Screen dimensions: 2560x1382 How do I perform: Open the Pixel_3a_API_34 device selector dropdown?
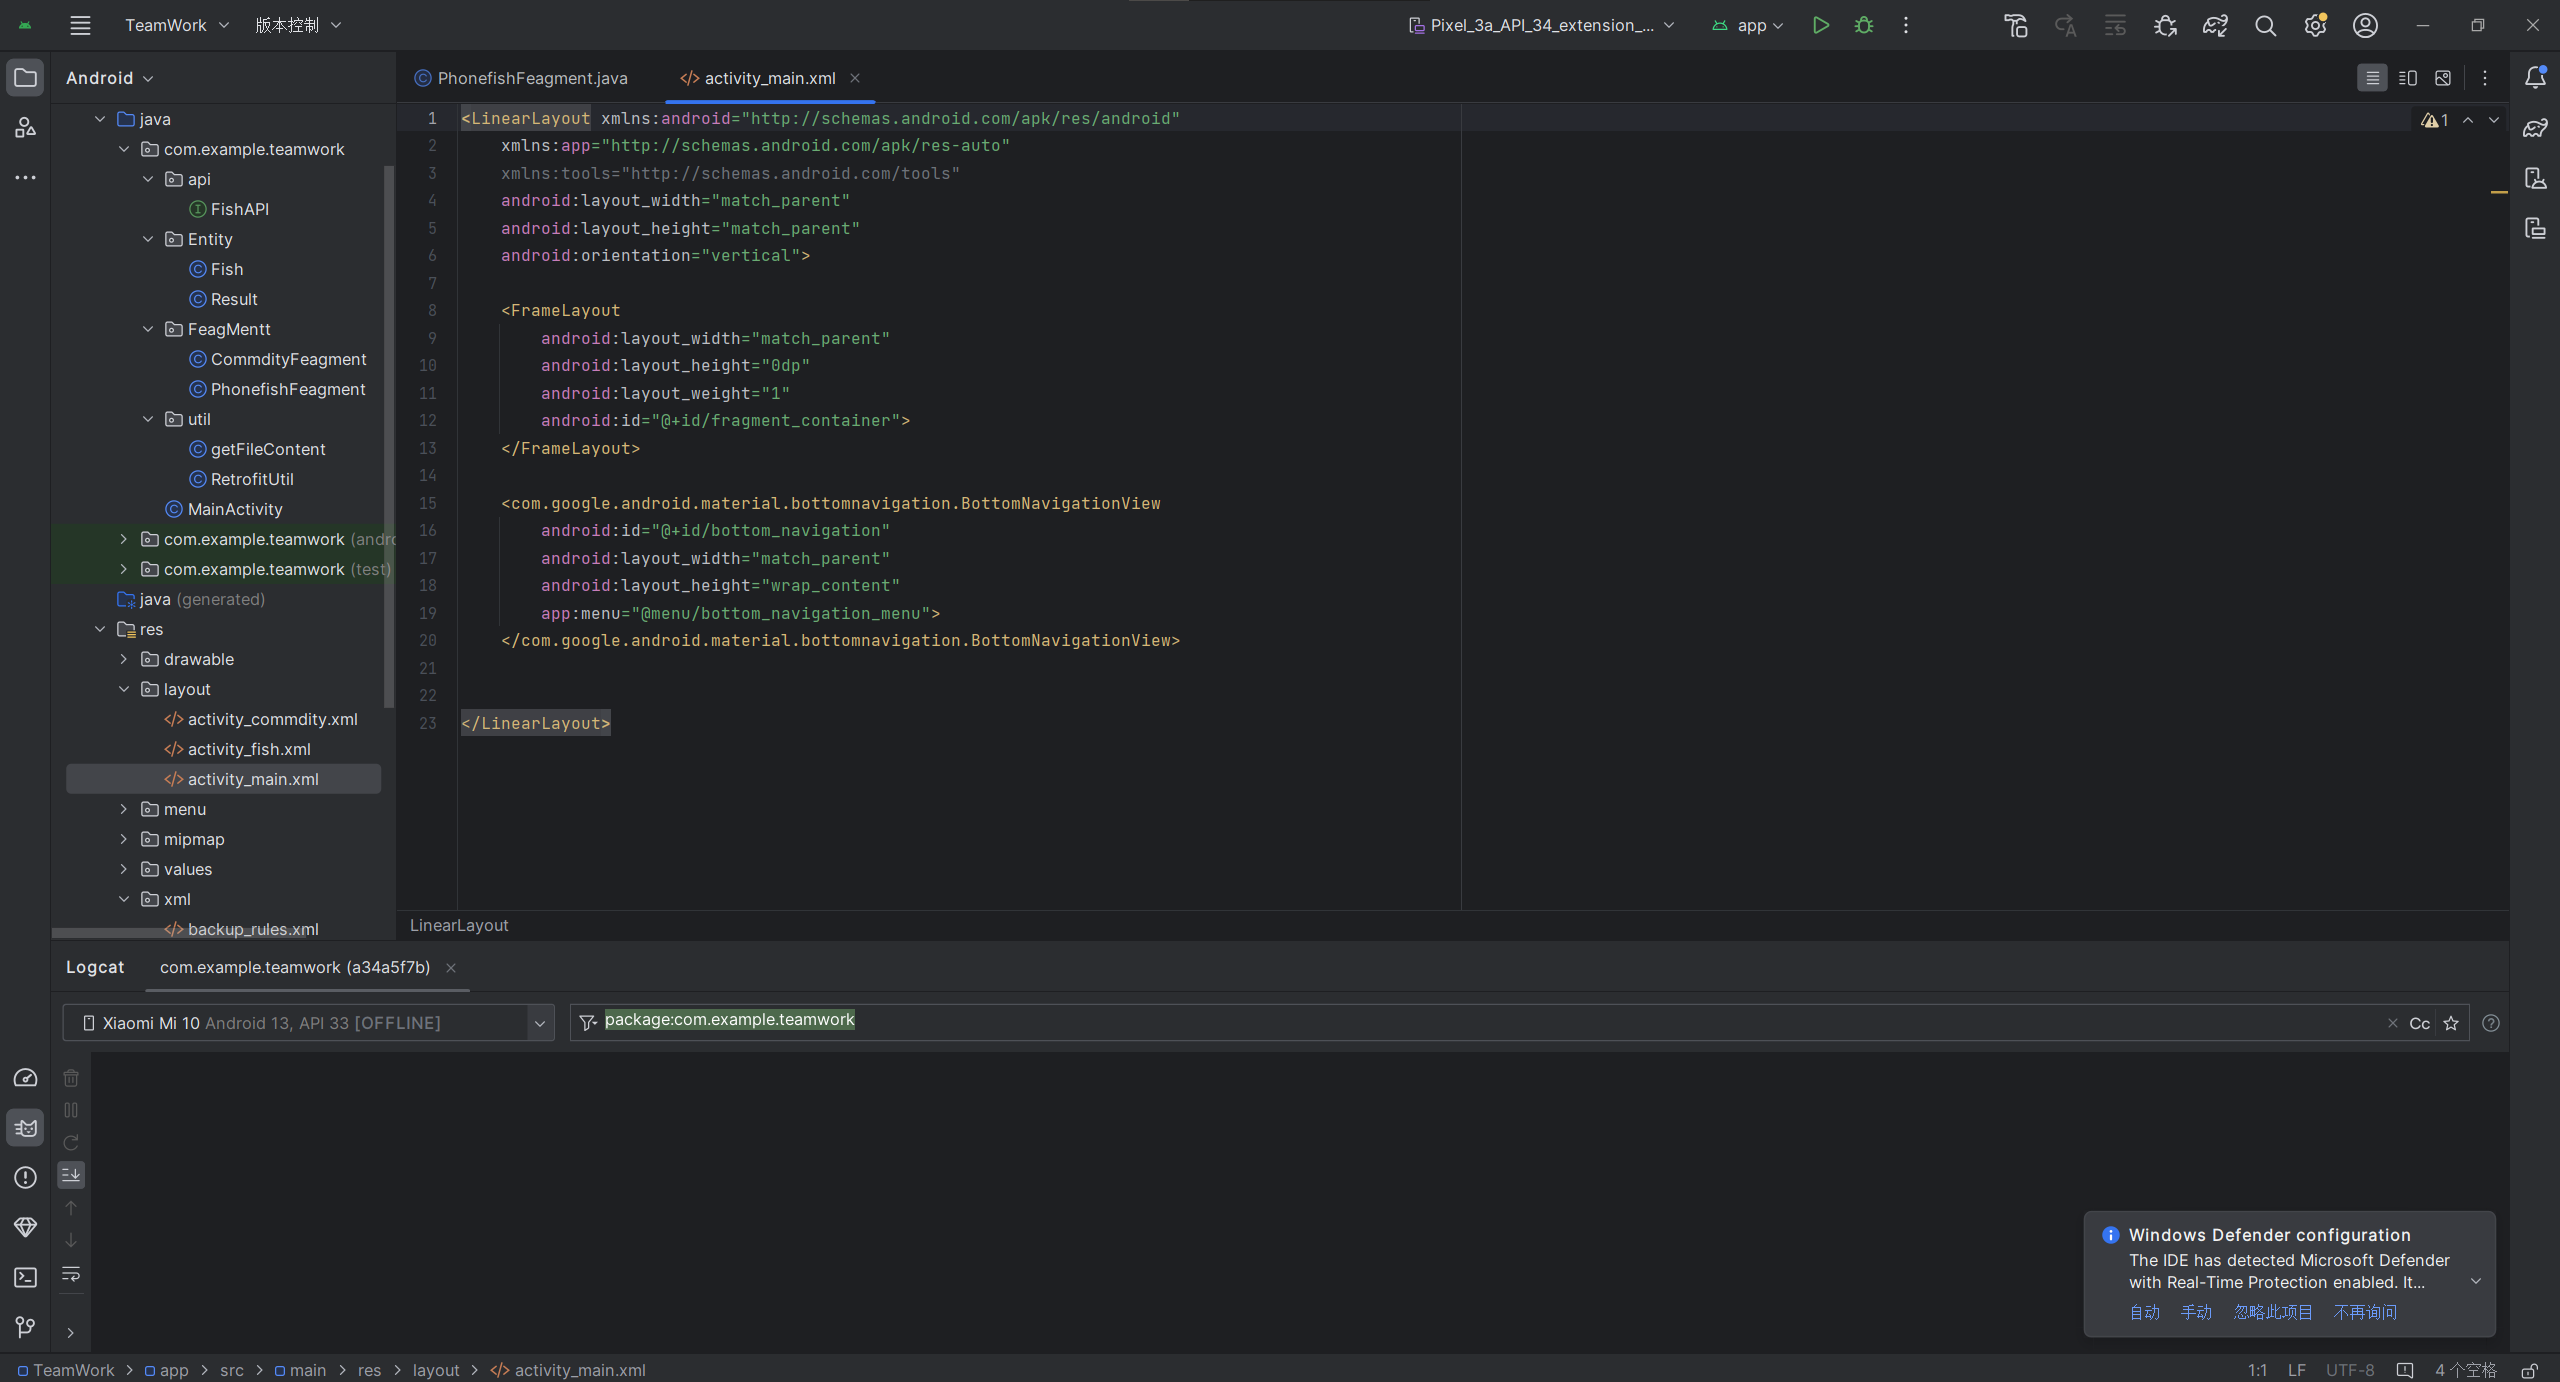pyautogui.click(x=1541, y=26)
